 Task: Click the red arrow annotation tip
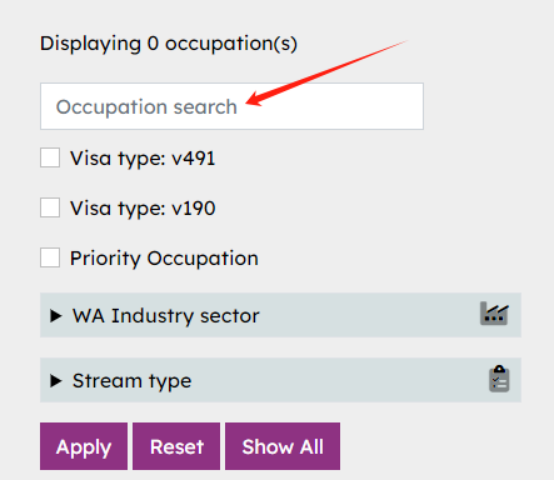coord(247,102)
